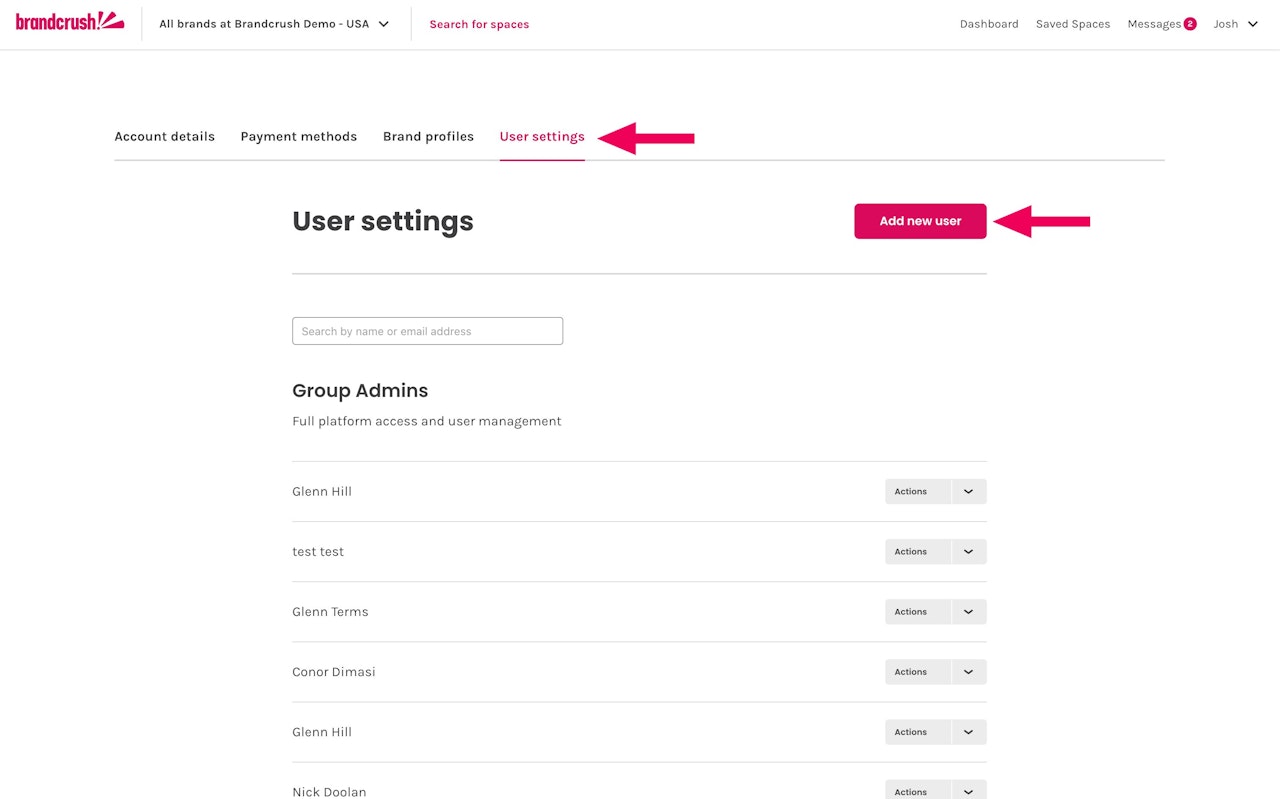Click the Brandcrush logo

70,21
